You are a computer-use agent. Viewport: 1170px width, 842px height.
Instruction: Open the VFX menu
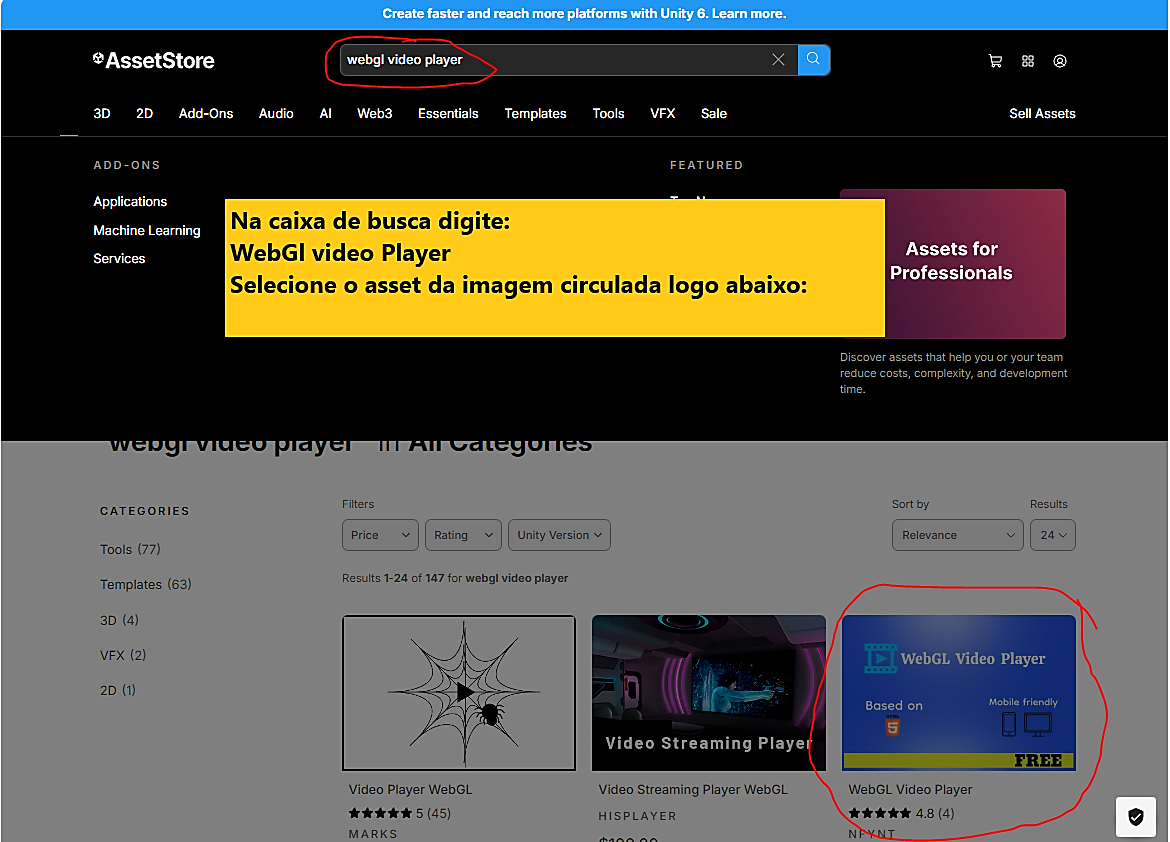pyautogui.click(x=663, y=113)
